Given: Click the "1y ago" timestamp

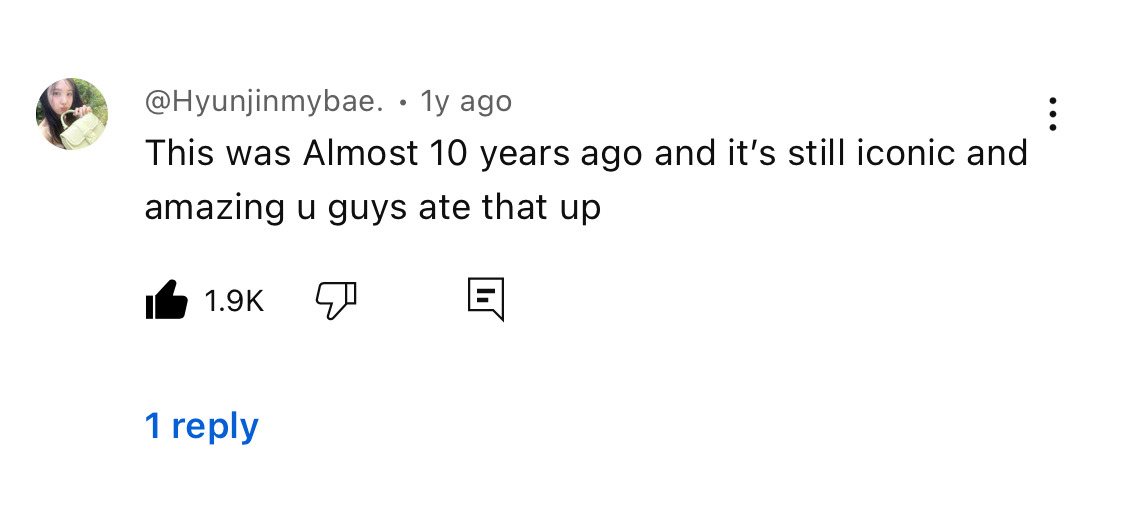Looking at the screenshot, I should tap(466, 101).
